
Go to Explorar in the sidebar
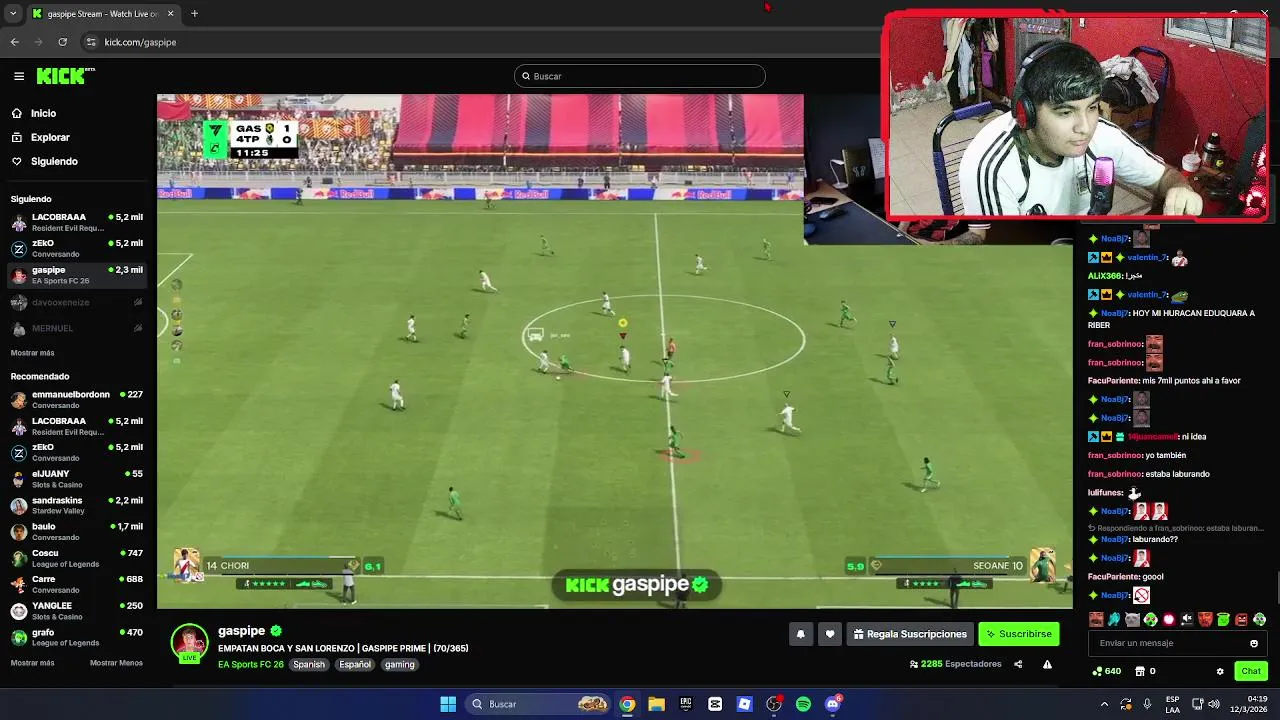(50, 138)
